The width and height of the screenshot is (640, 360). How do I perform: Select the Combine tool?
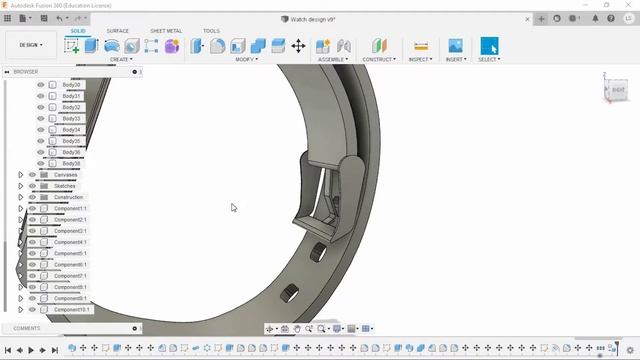click(258, 46)
